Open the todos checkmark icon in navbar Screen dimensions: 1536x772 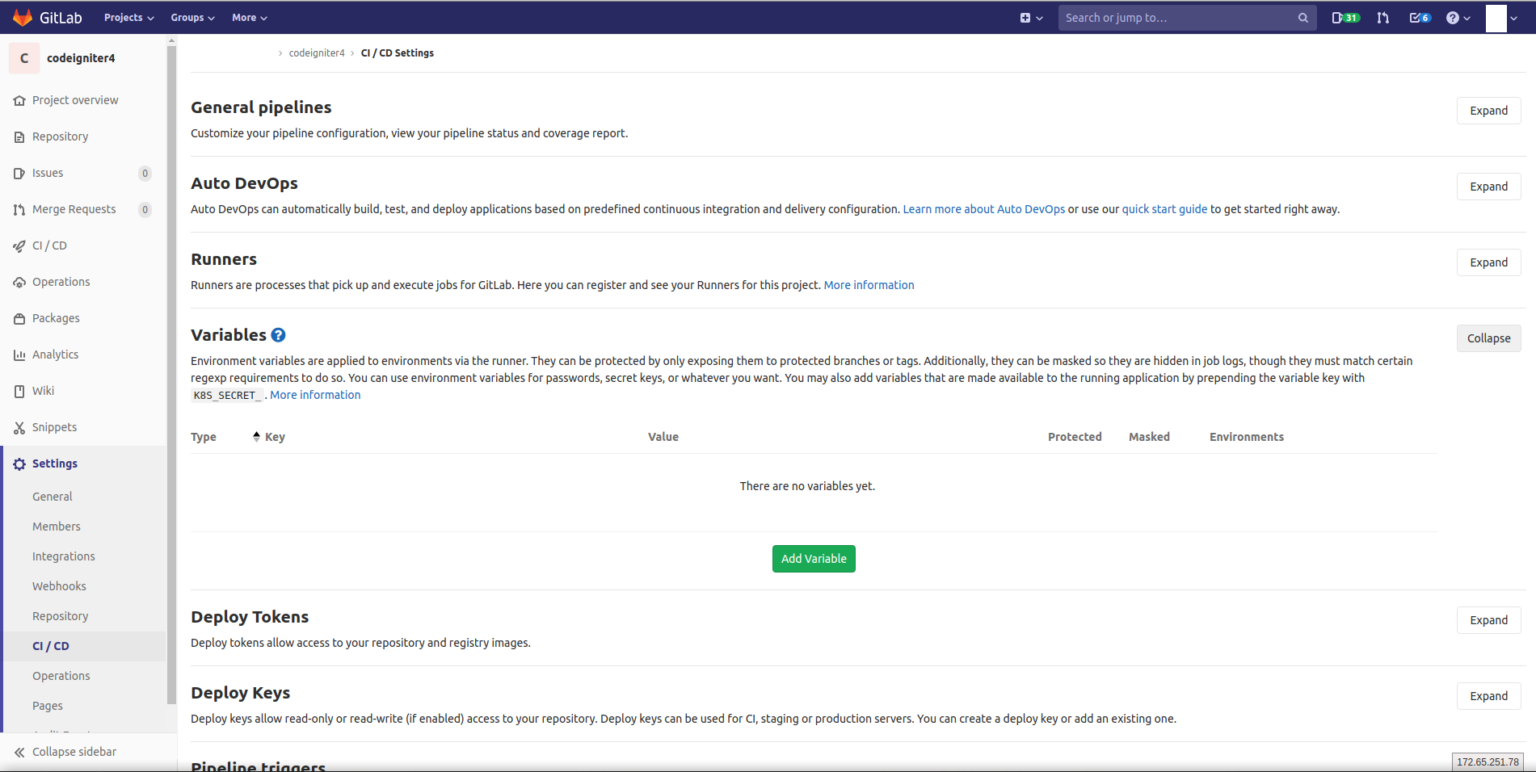coord(1415,17)
